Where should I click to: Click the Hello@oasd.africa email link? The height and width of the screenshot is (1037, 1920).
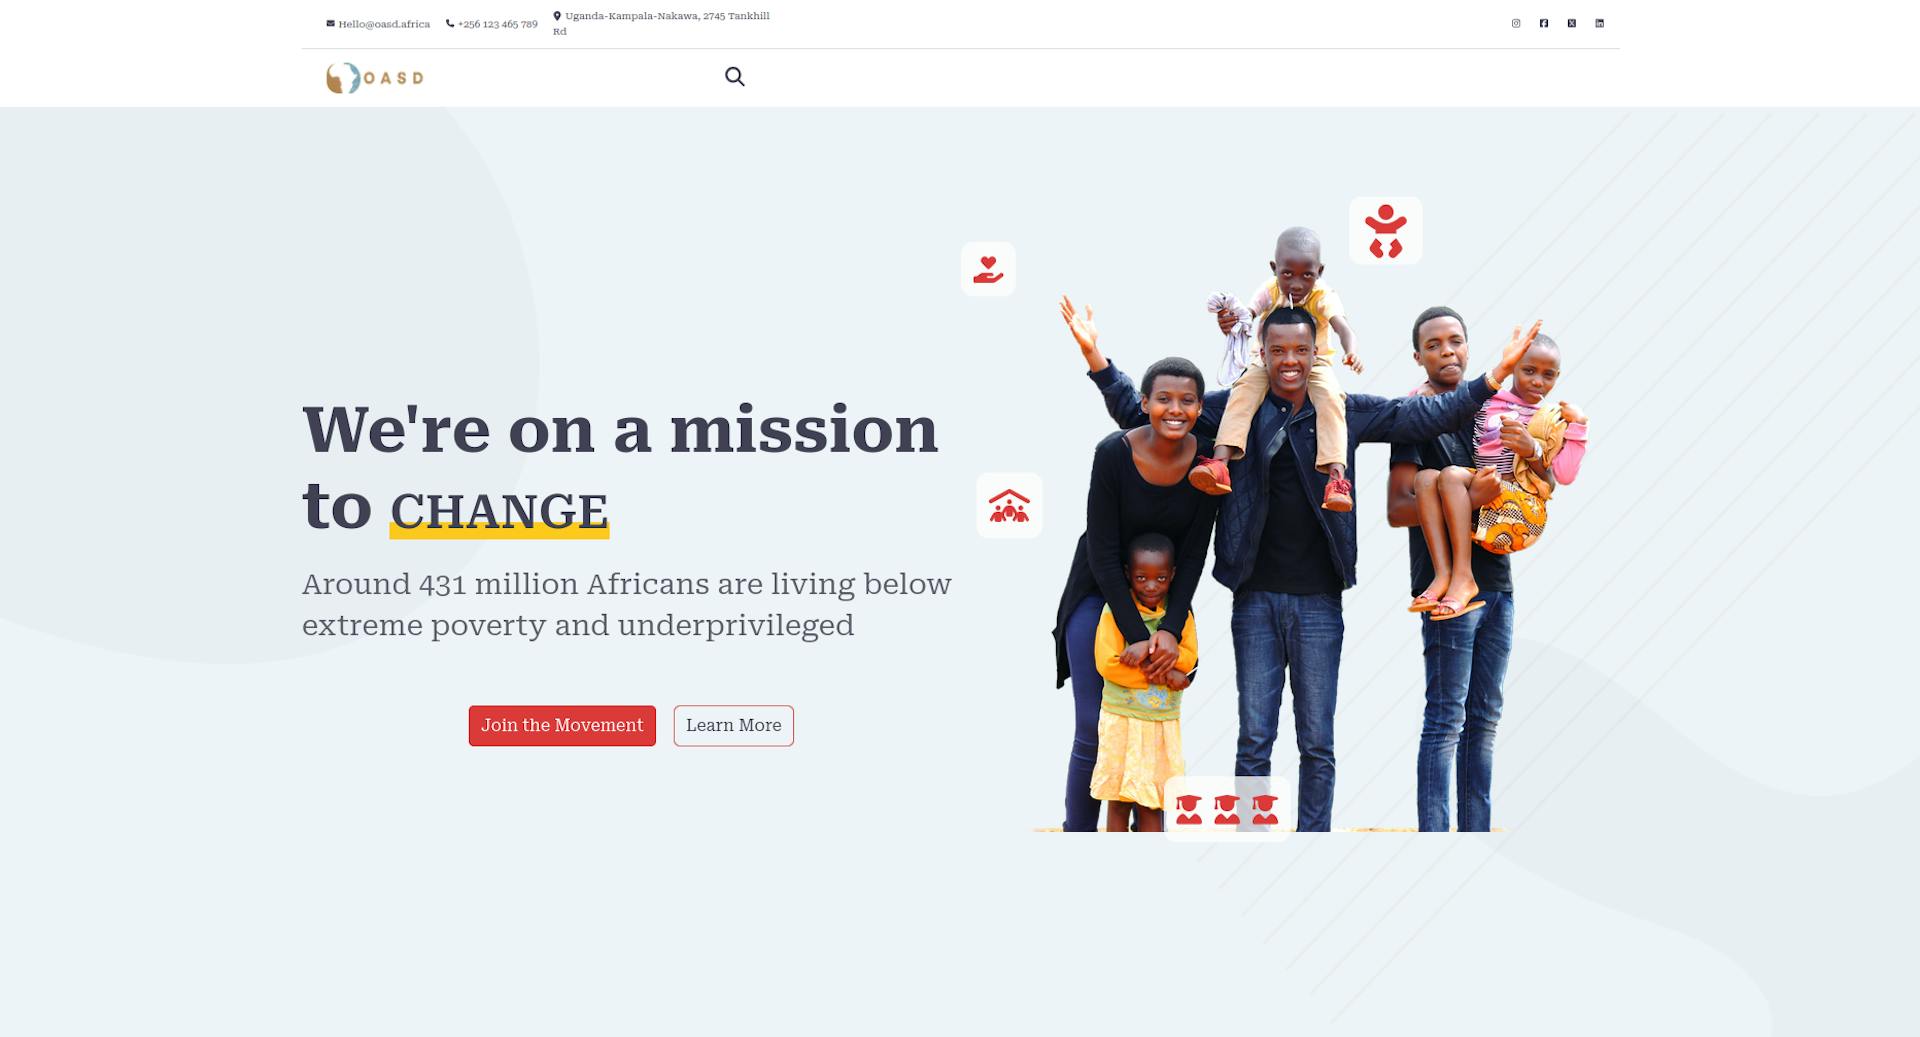[384, 24]
